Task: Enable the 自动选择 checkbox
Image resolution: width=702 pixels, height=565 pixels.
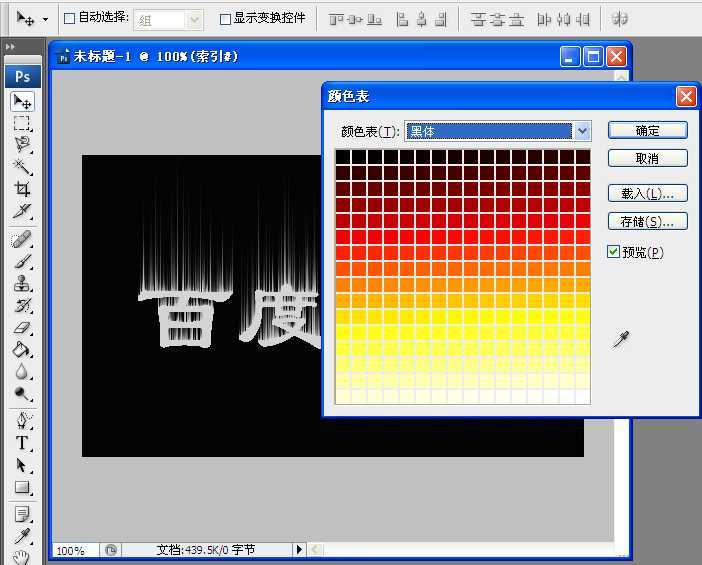Action: [69, 19]
